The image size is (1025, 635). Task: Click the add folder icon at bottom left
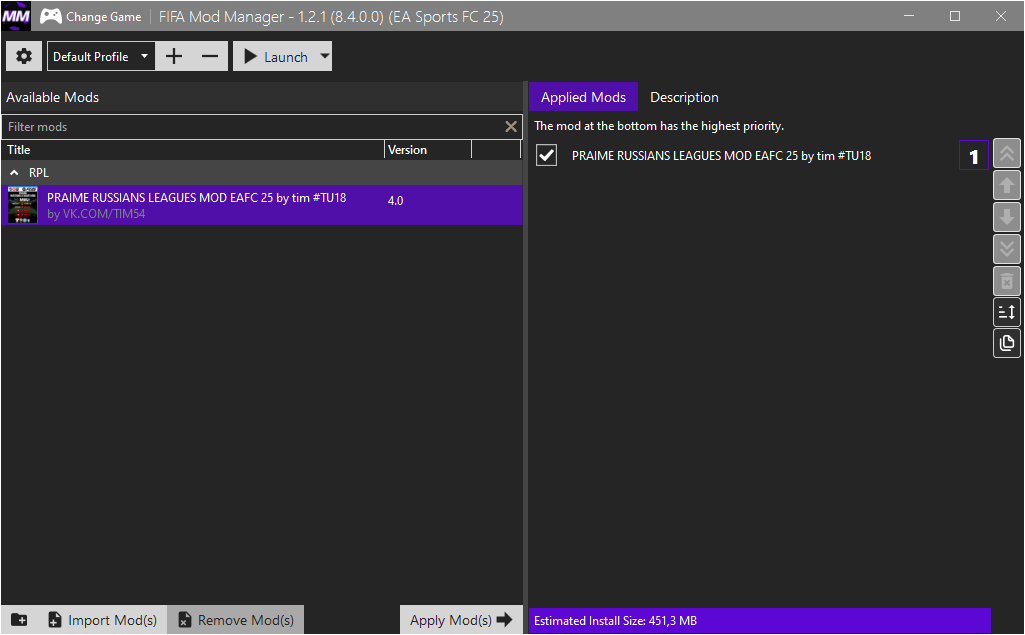click(x=20, y=619)
